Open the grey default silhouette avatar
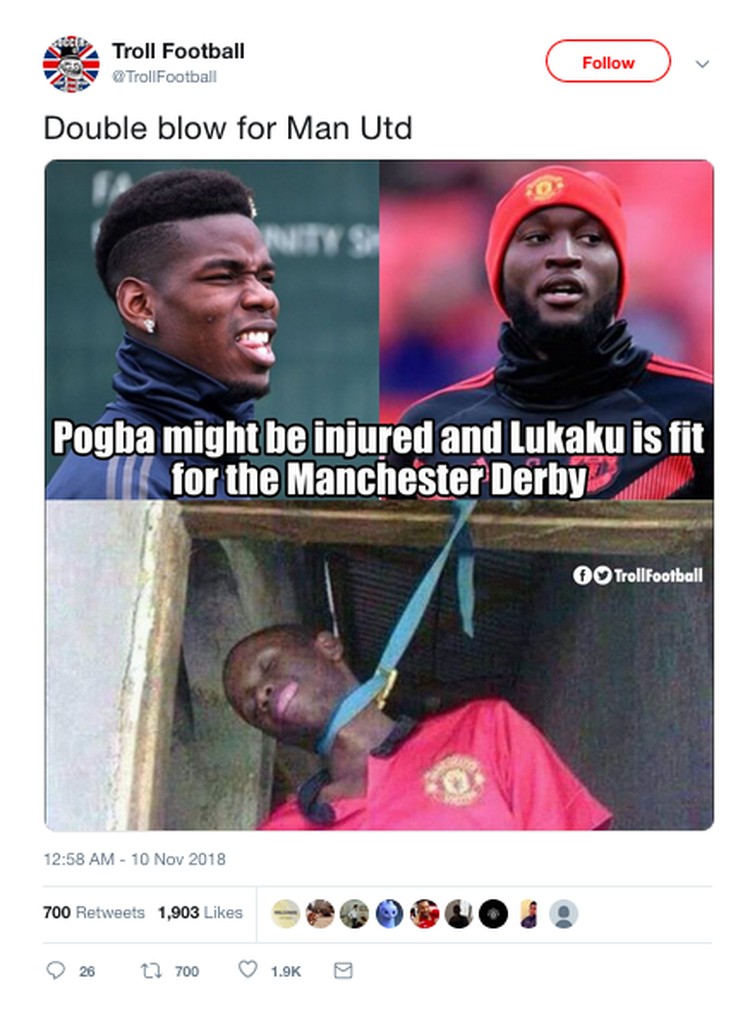The width and height of the screenshot is (750, 1016). tap(563, 914)
